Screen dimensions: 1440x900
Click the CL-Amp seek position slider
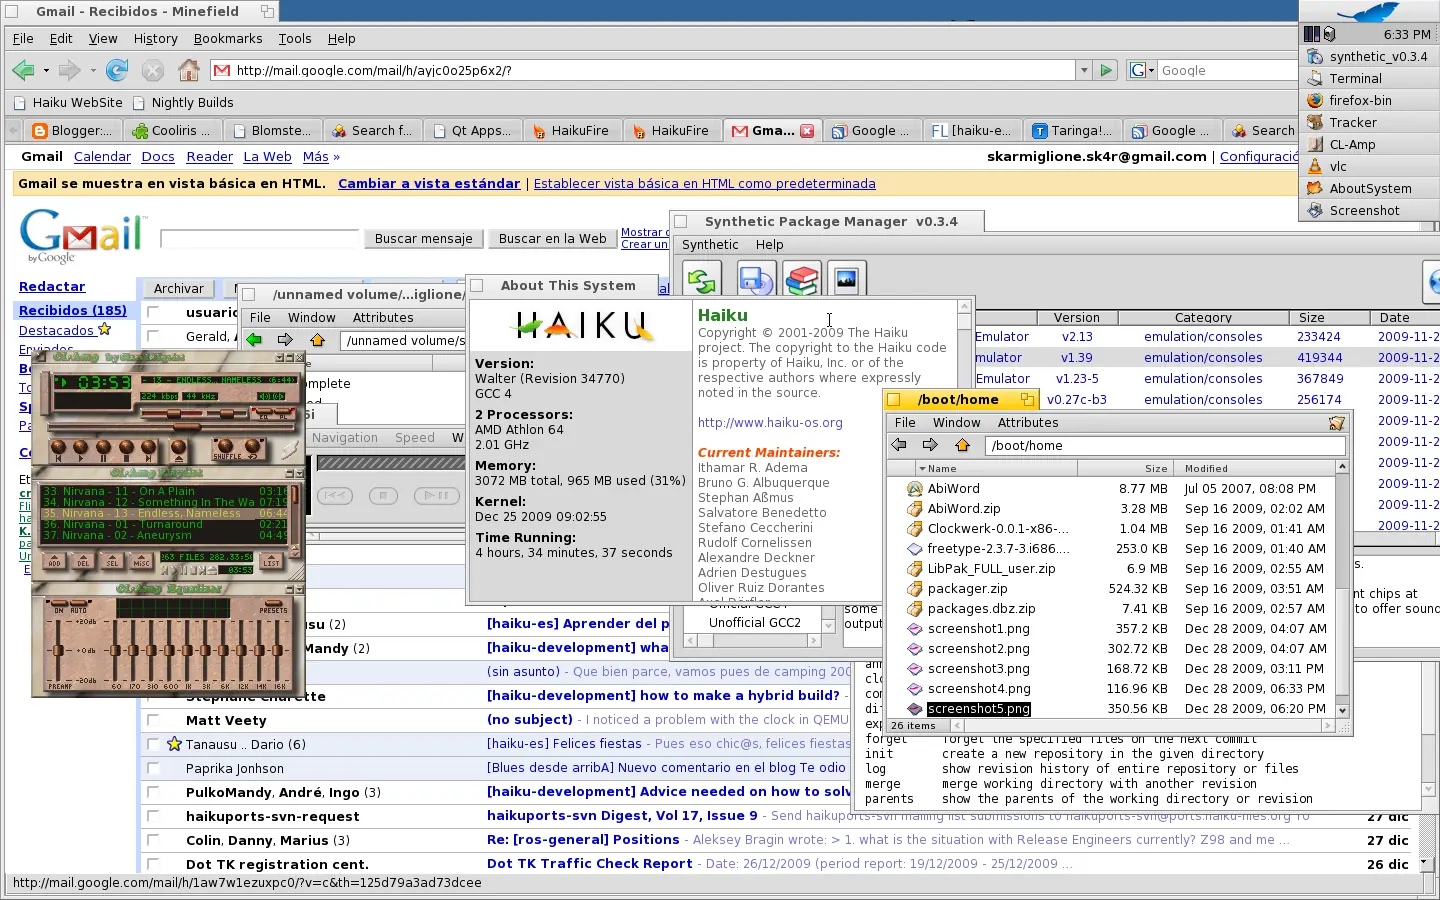click(170, 428)
